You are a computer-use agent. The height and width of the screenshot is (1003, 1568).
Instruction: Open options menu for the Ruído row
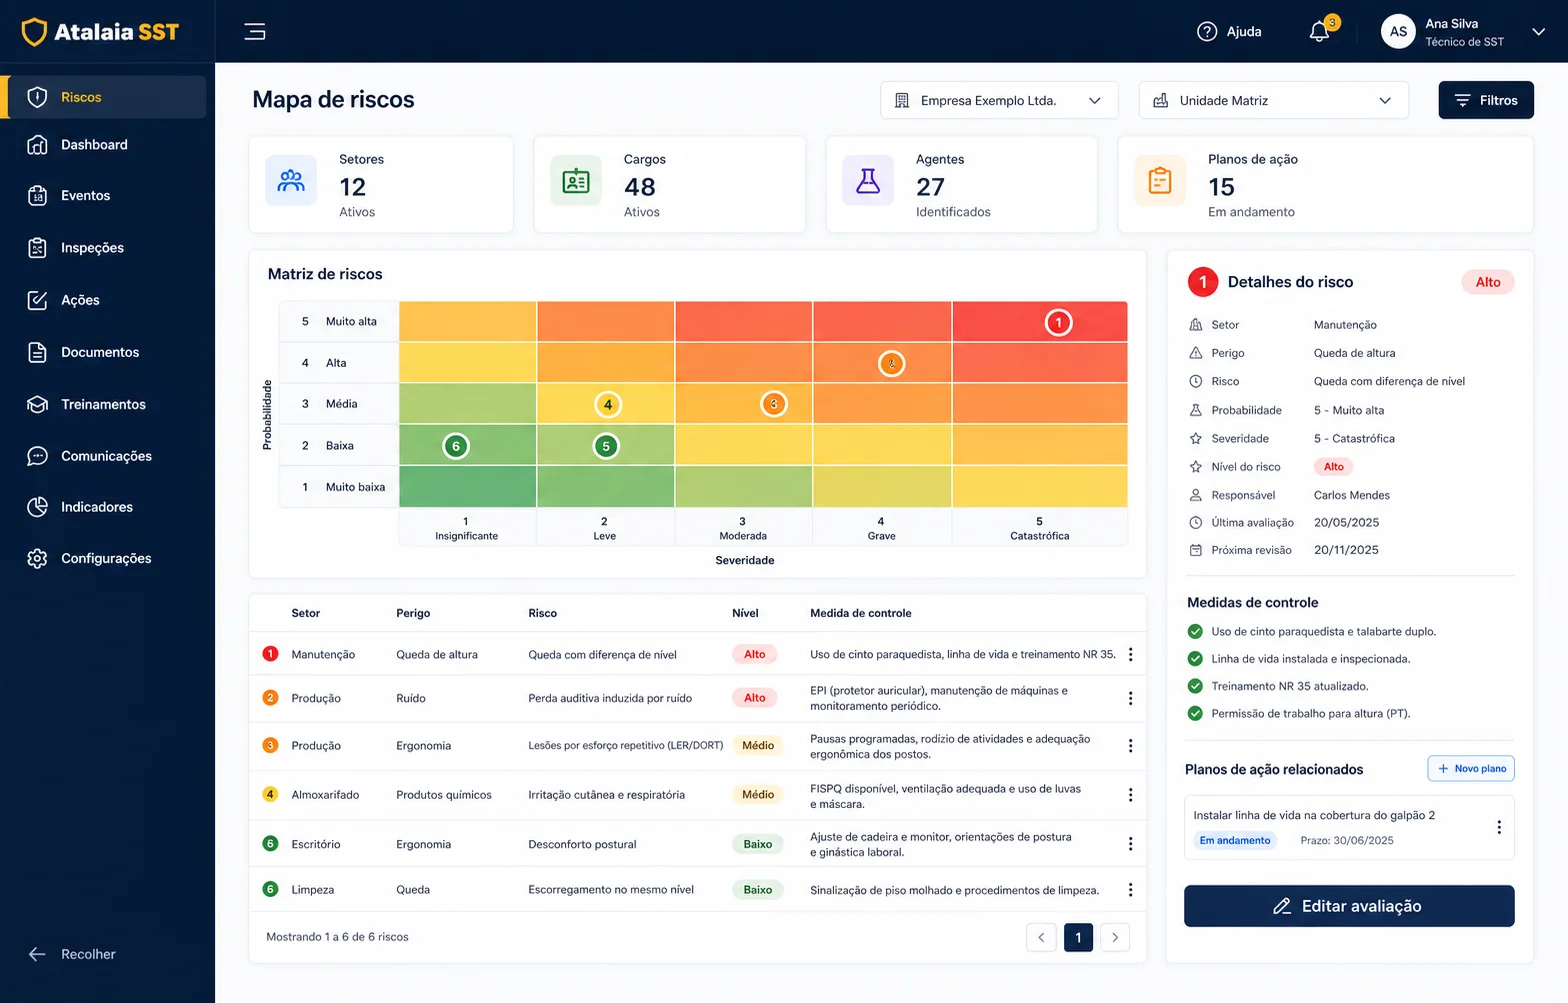pyautogui.click(x=1131, y=698)
